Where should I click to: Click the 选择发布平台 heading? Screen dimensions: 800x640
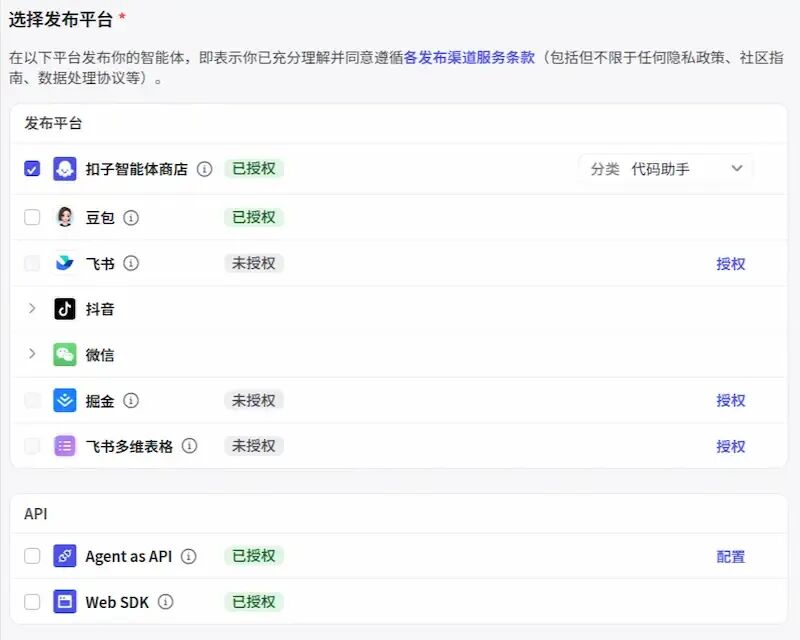pos(61,19)
